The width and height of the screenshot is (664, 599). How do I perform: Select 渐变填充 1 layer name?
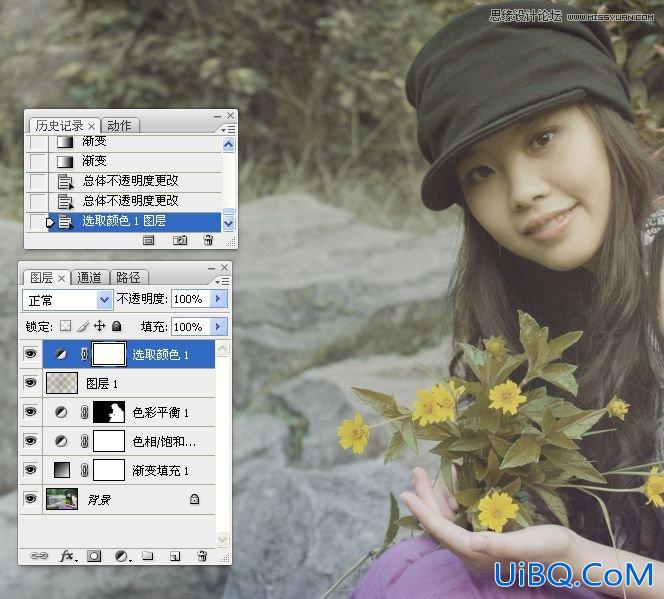tap(160, 470)
